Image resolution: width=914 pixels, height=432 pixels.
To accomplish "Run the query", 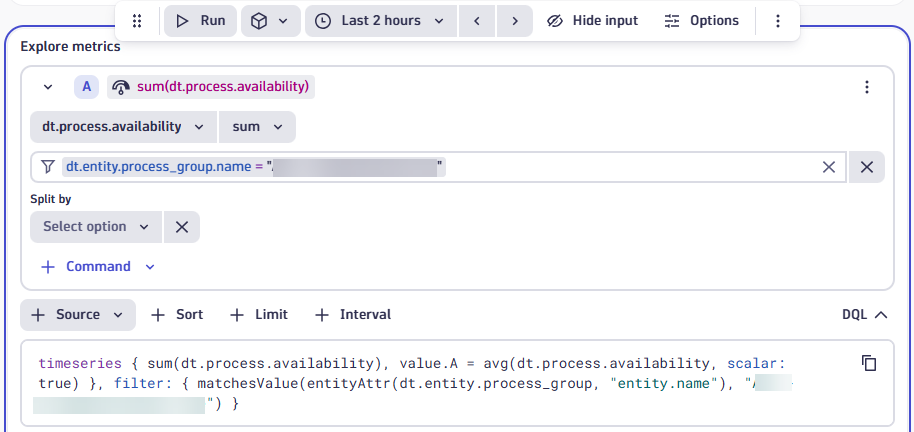I will coord(200,21).
